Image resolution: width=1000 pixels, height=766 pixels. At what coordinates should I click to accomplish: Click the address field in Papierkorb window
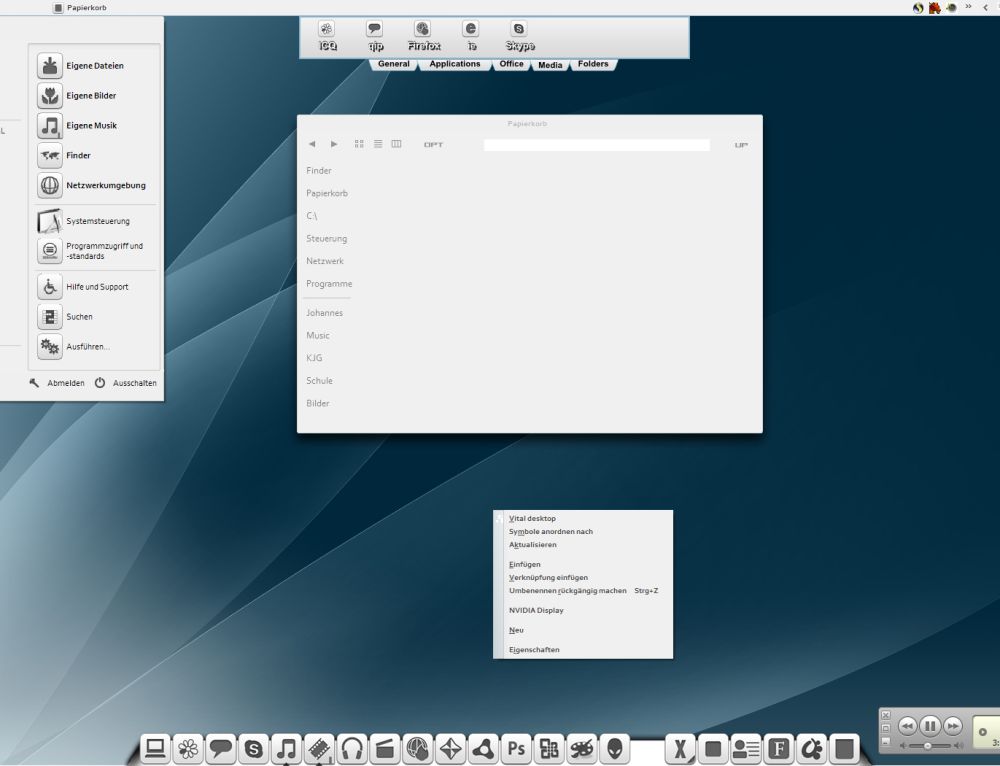[596, 145]
